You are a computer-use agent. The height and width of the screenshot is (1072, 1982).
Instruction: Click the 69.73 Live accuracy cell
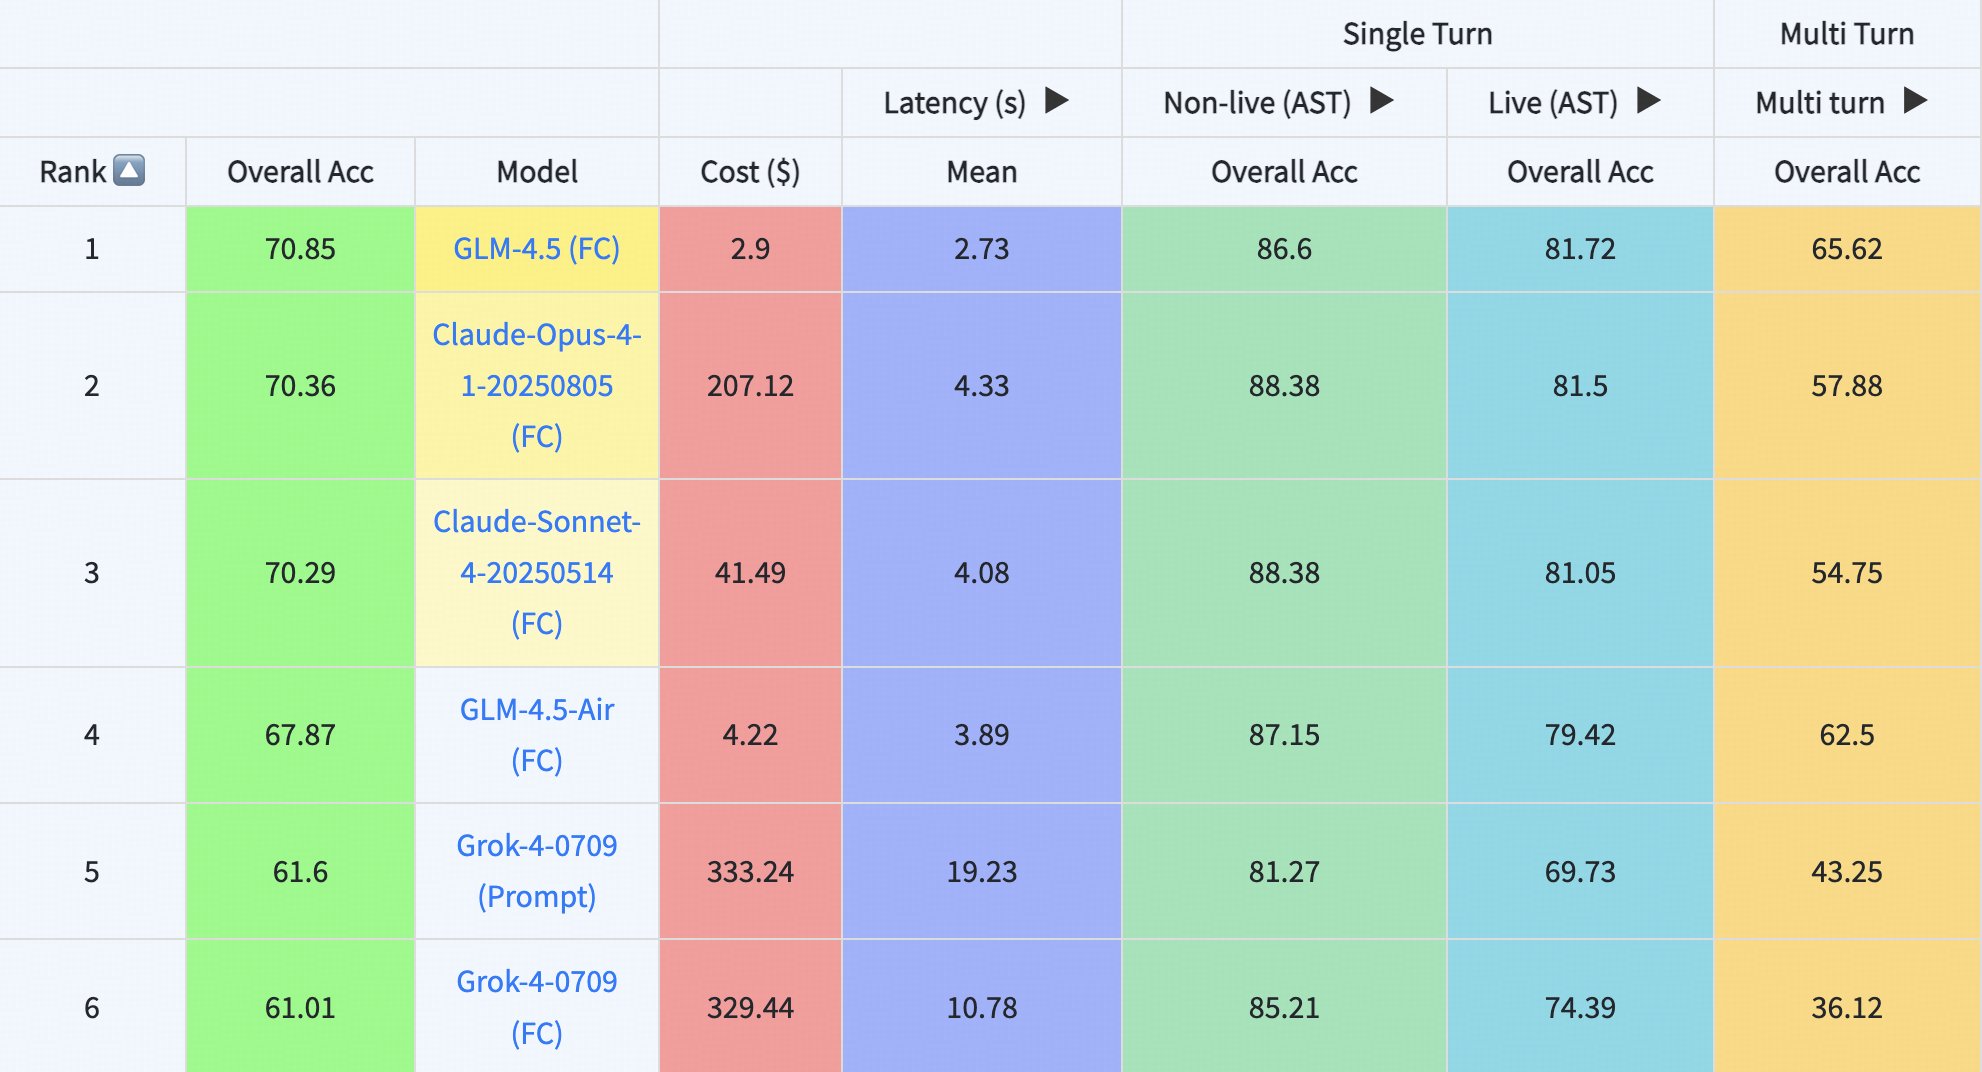tap(1580, 871)
